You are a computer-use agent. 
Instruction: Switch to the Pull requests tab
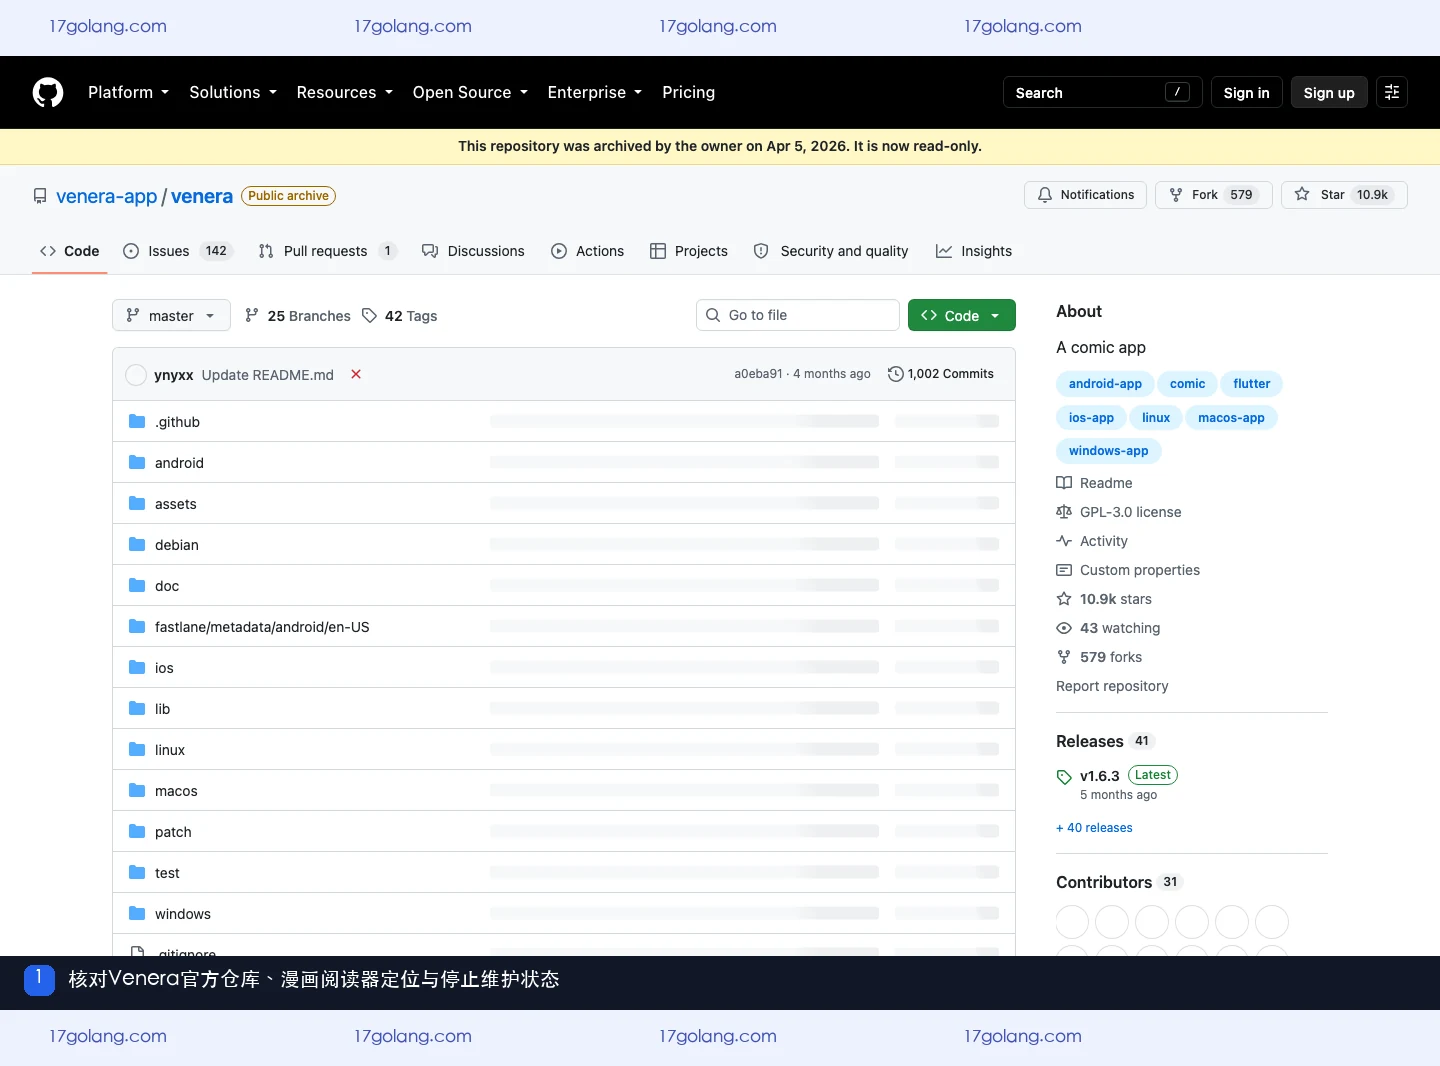pyautogui.click(x=327, y=251)
